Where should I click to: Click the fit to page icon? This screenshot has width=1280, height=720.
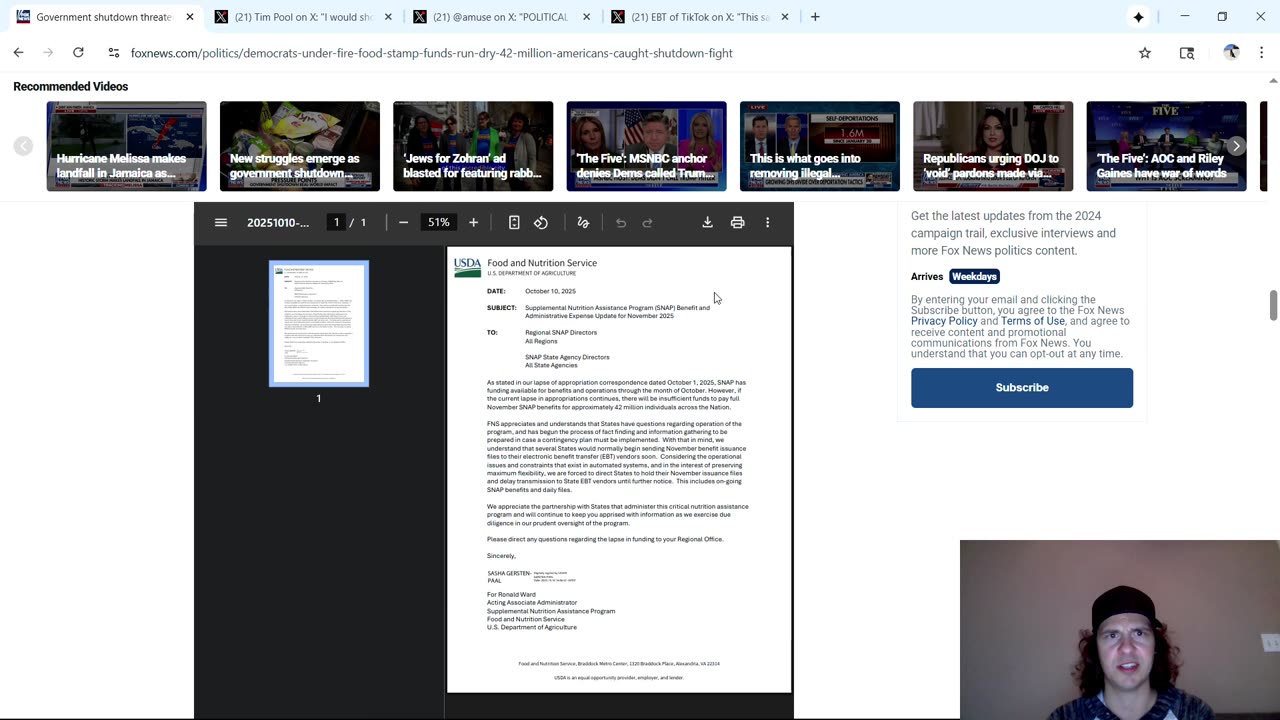point(514,222)
